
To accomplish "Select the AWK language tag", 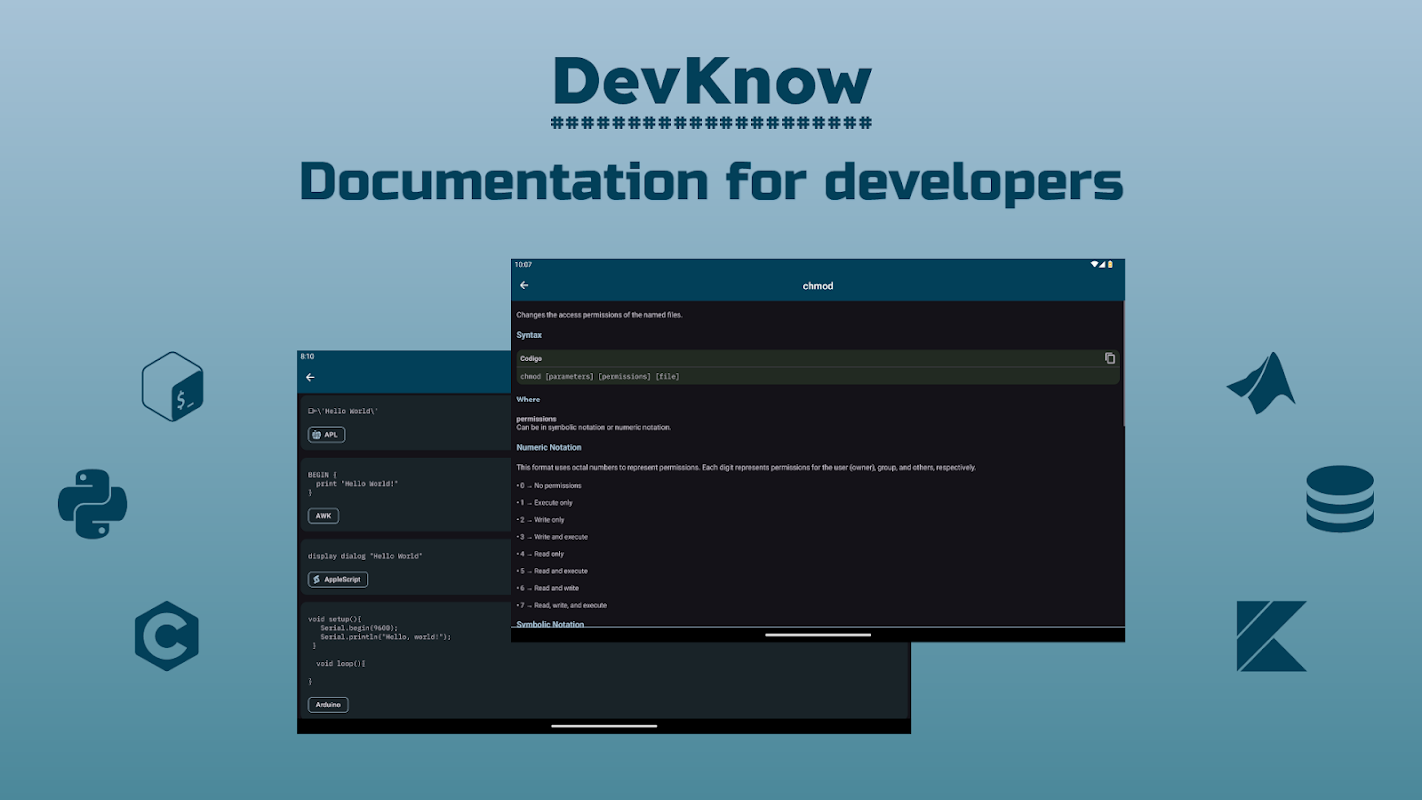I will (x=323, y=516).
